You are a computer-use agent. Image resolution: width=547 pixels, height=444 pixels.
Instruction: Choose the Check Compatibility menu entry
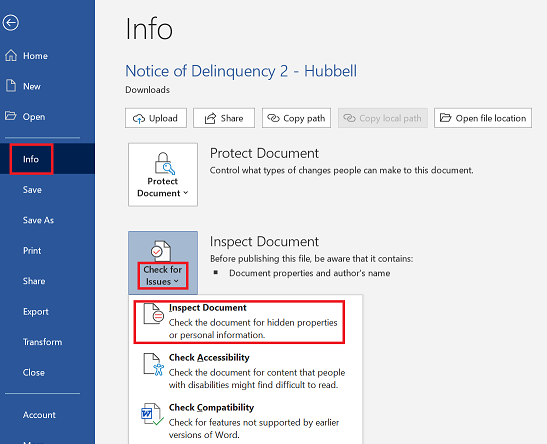pyautogui.click(x=245, y=421)
